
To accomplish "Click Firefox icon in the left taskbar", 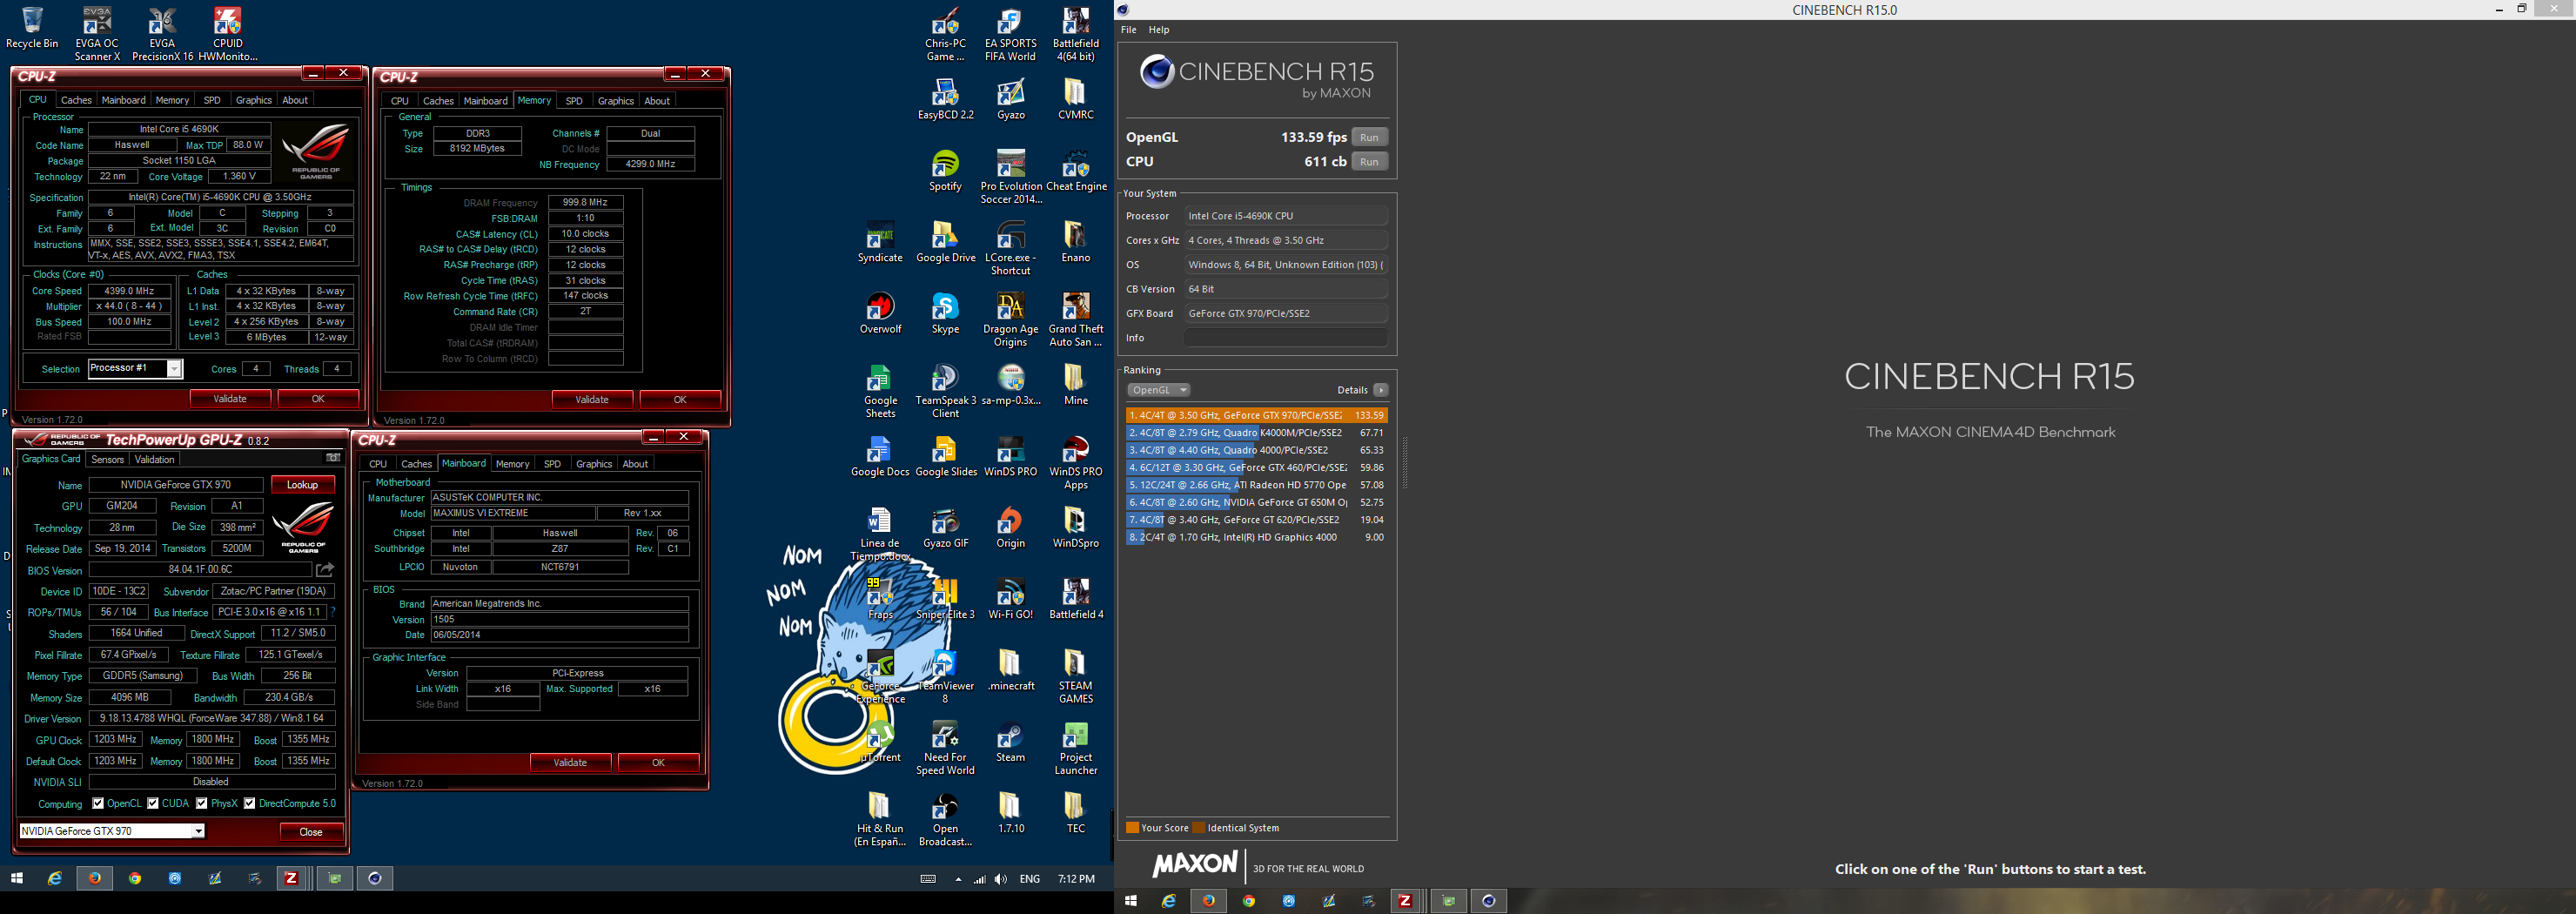I will pyautogui.click(x=95, y=878).
